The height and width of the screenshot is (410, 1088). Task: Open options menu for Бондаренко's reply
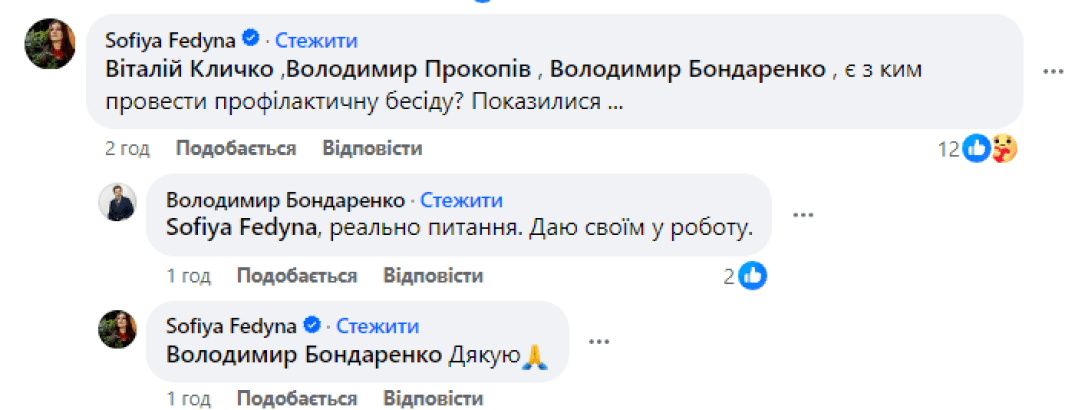pos(802,214)
